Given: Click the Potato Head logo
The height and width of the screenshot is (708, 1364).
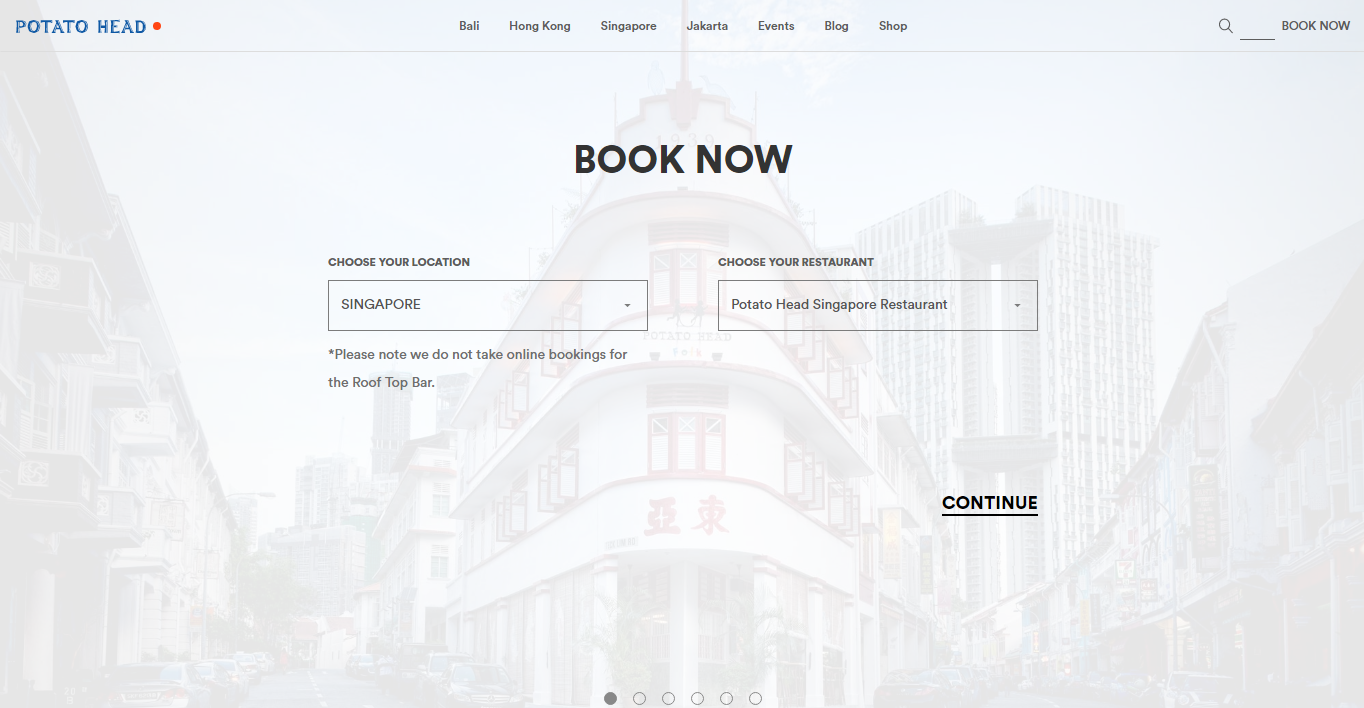Looking at the screenshot, I should pyautogui.click(x=88, y=27).
